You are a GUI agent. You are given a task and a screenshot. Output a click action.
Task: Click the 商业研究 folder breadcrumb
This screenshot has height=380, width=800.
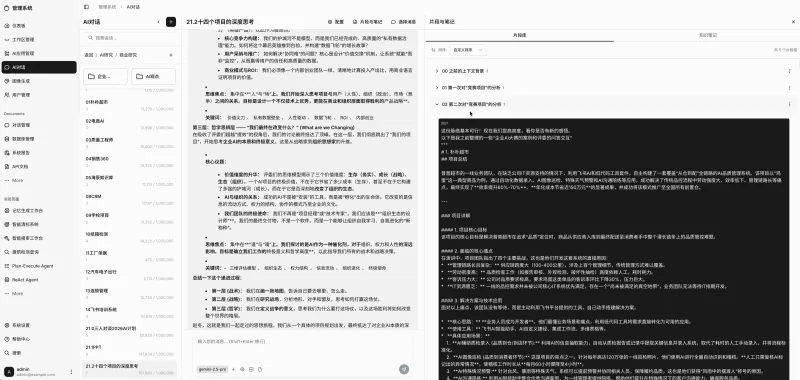pyautogui.click(x=128, y=55)
